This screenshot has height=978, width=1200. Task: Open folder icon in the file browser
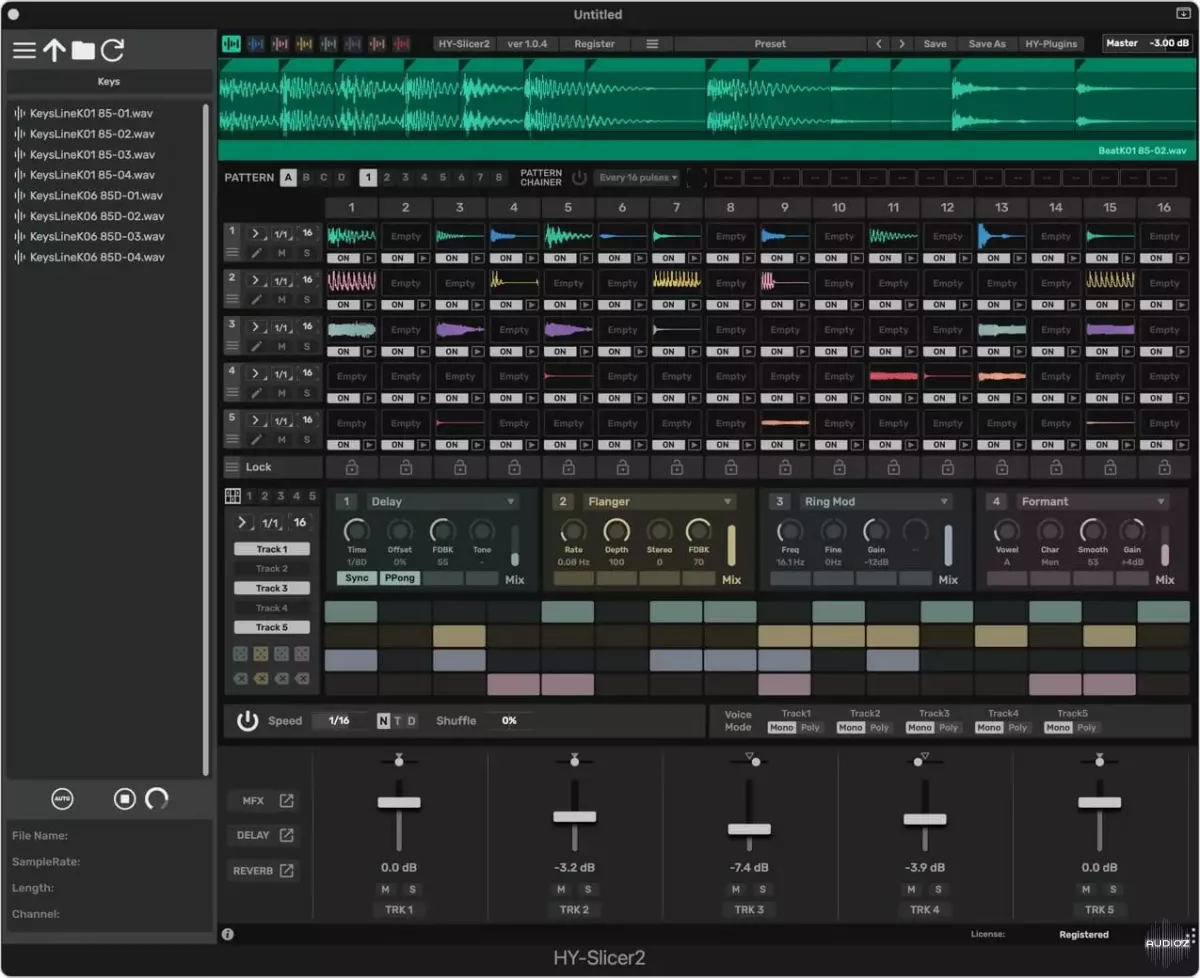coord(83,50)
